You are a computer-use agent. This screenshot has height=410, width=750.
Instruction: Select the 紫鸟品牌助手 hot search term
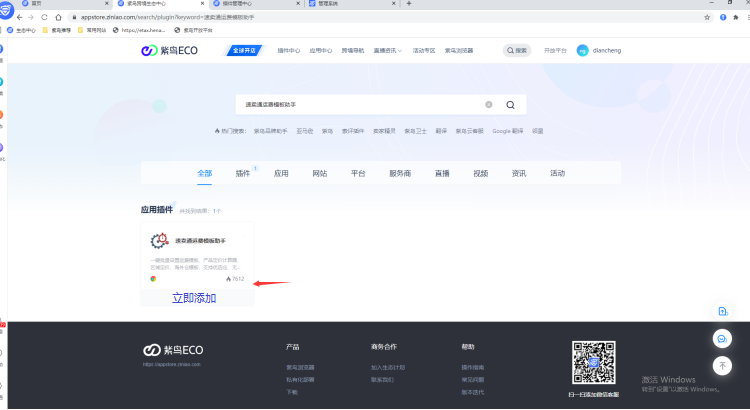pos(270,131)
